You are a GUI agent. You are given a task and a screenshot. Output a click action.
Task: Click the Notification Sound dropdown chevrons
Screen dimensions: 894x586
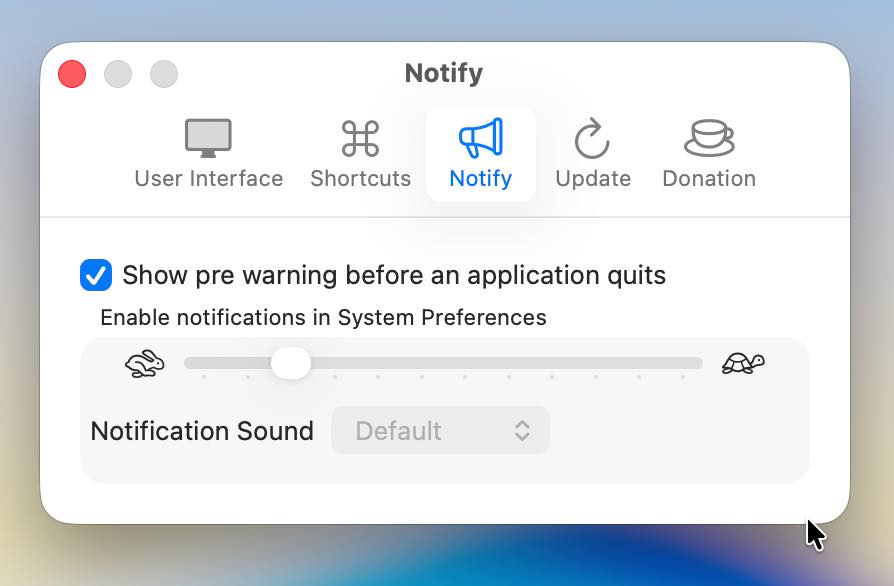coord(522,431)
